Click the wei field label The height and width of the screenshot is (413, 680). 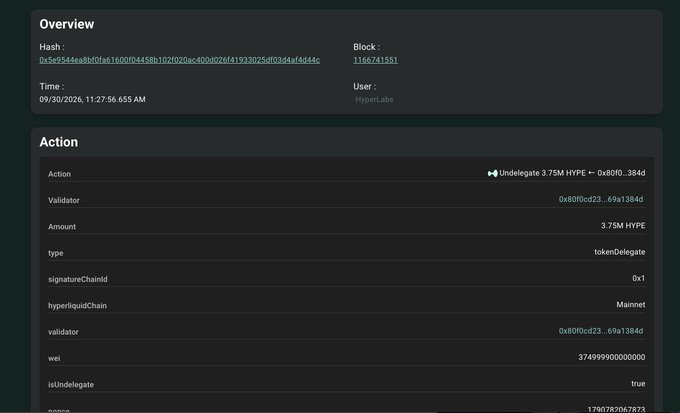(x=54, y=358)
